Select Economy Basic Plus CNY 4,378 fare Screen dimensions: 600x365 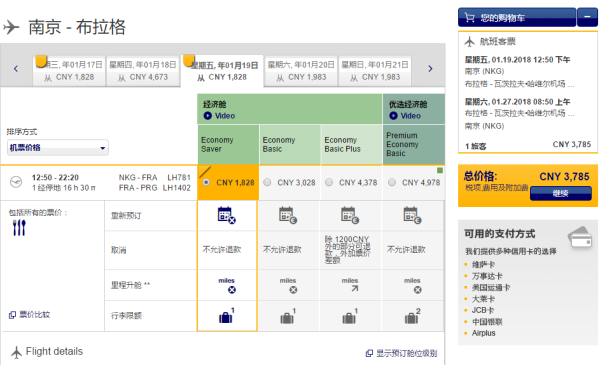[x=329, y=182]
